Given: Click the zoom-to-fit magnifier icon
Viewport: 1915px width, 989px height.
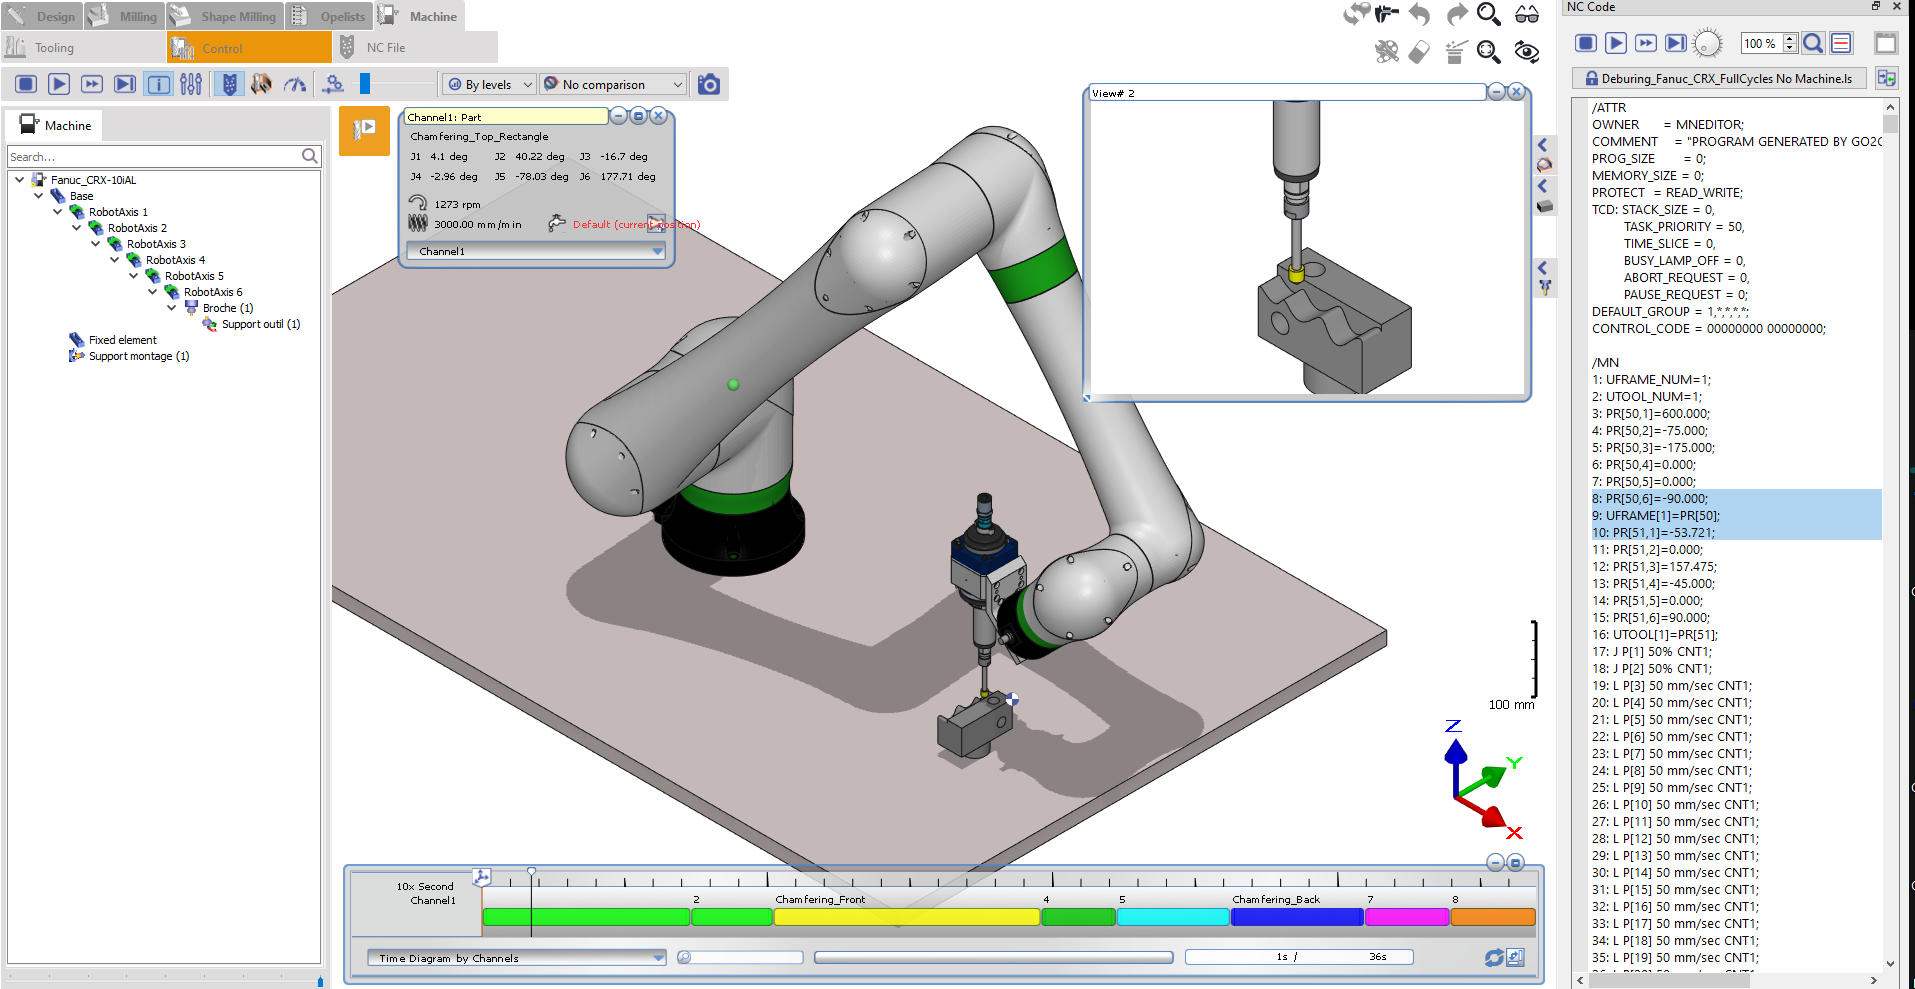Looking at the screenshot, I should 1489,52.
